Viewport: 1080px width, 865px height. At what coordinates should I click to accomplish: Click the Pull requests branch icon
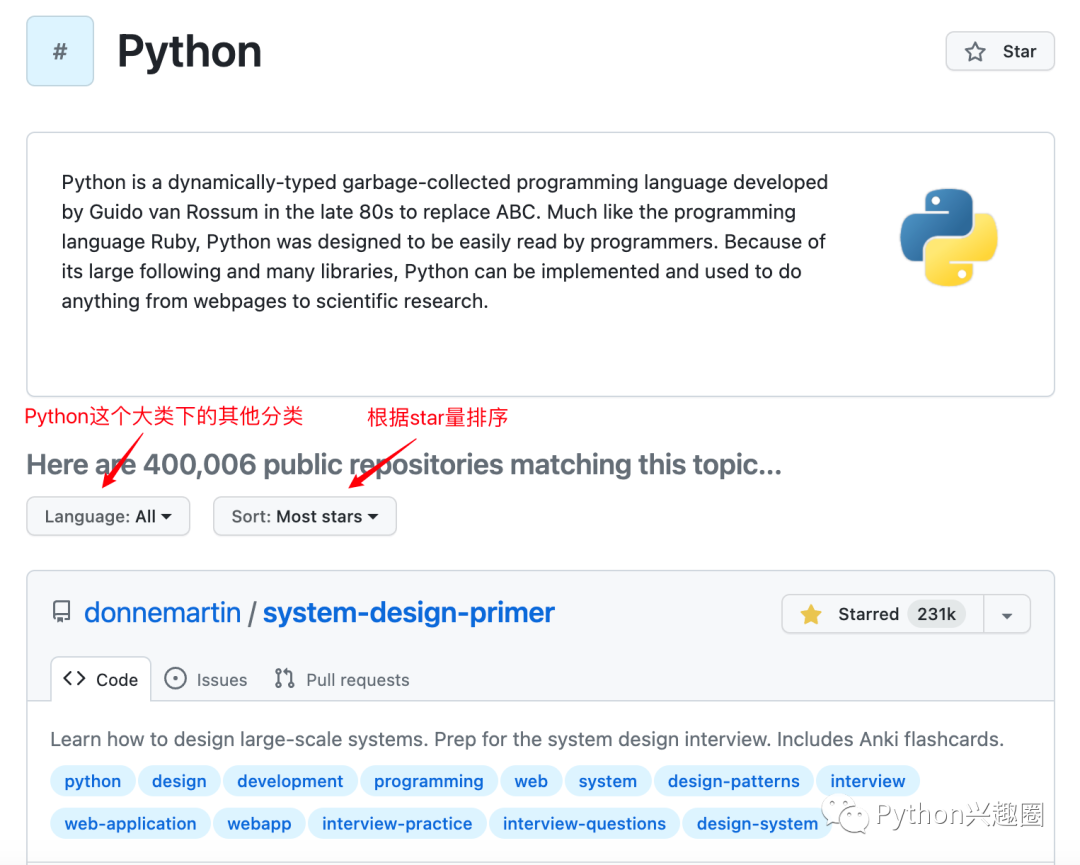point(283,679)
